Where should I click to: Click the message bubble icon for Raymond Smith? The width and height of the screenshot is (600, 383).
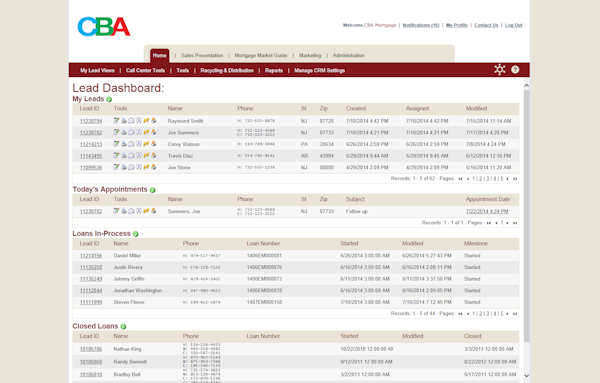(131, 121)
